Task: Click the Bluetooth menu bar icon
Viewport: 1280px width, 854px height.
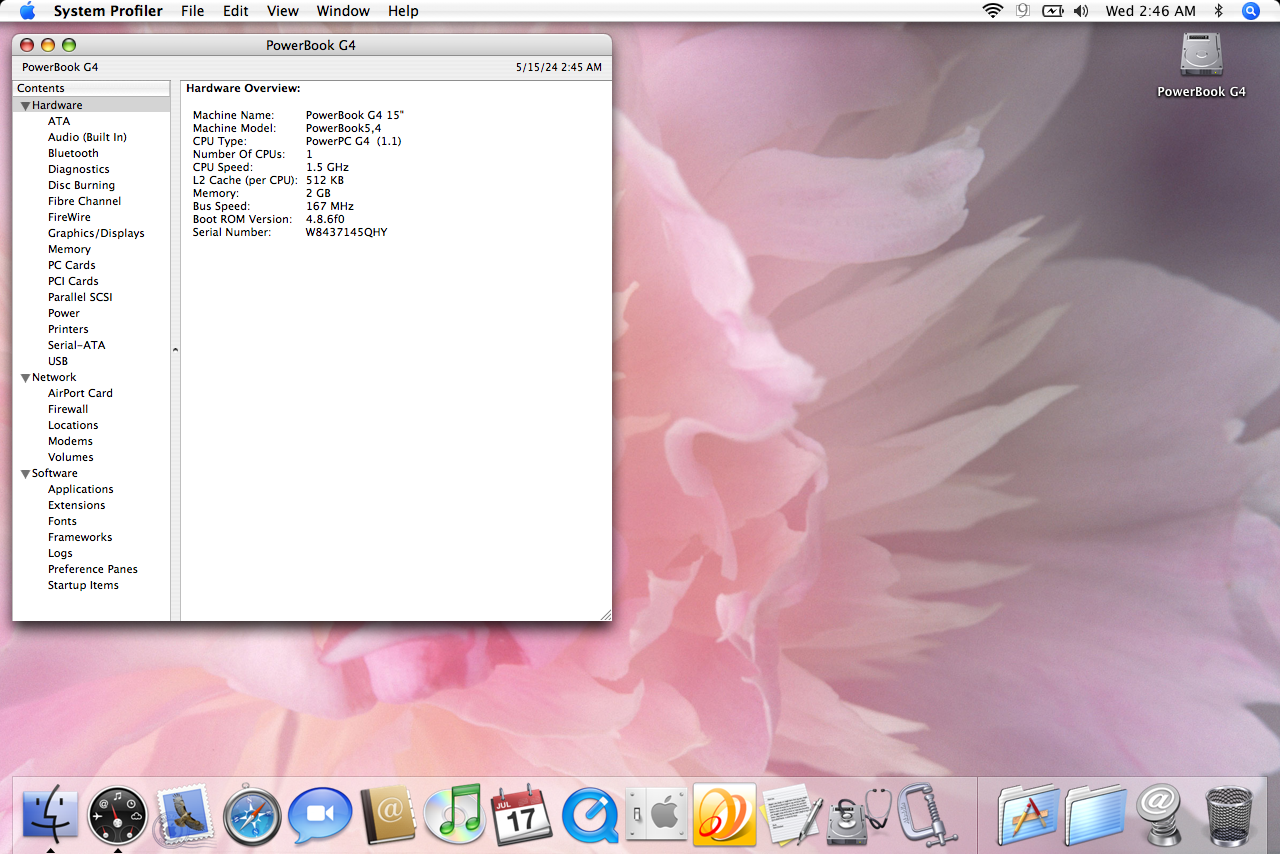Action: click(x=1218, y=11)
